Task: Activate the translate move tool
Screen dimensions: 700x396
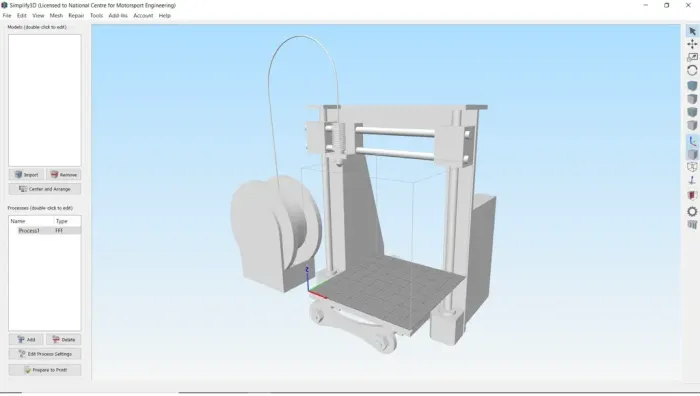Action: click(x=692, y=44)
